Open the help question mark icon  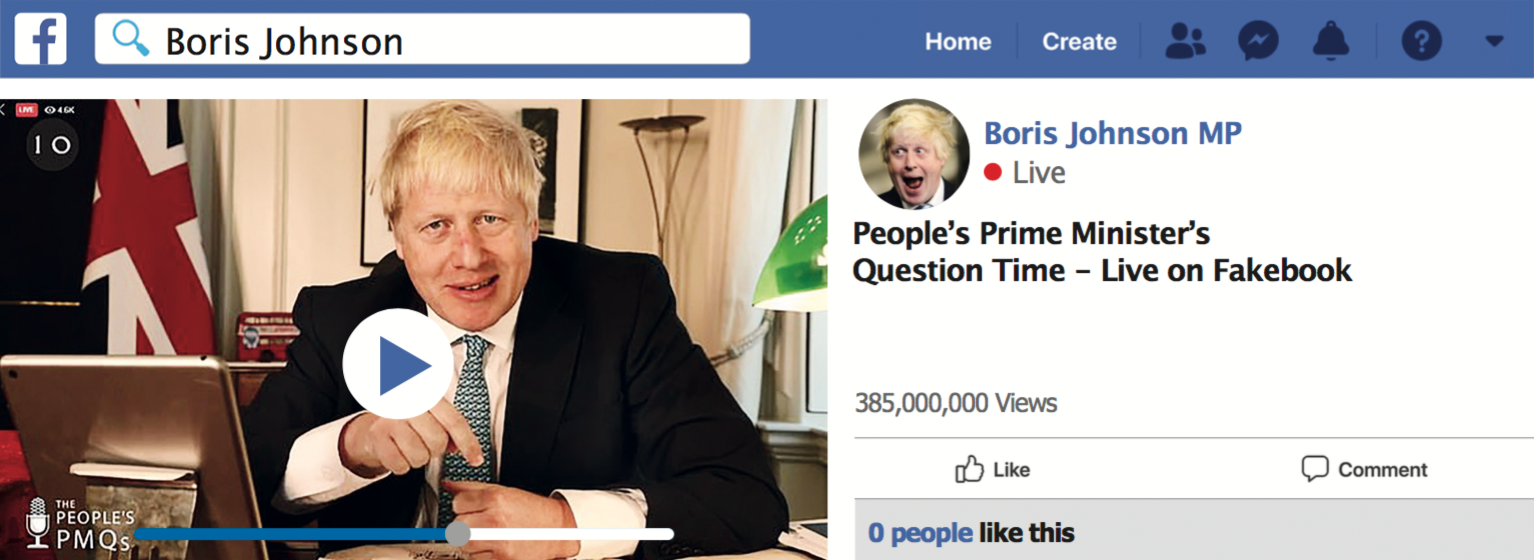pos(1421,41)
